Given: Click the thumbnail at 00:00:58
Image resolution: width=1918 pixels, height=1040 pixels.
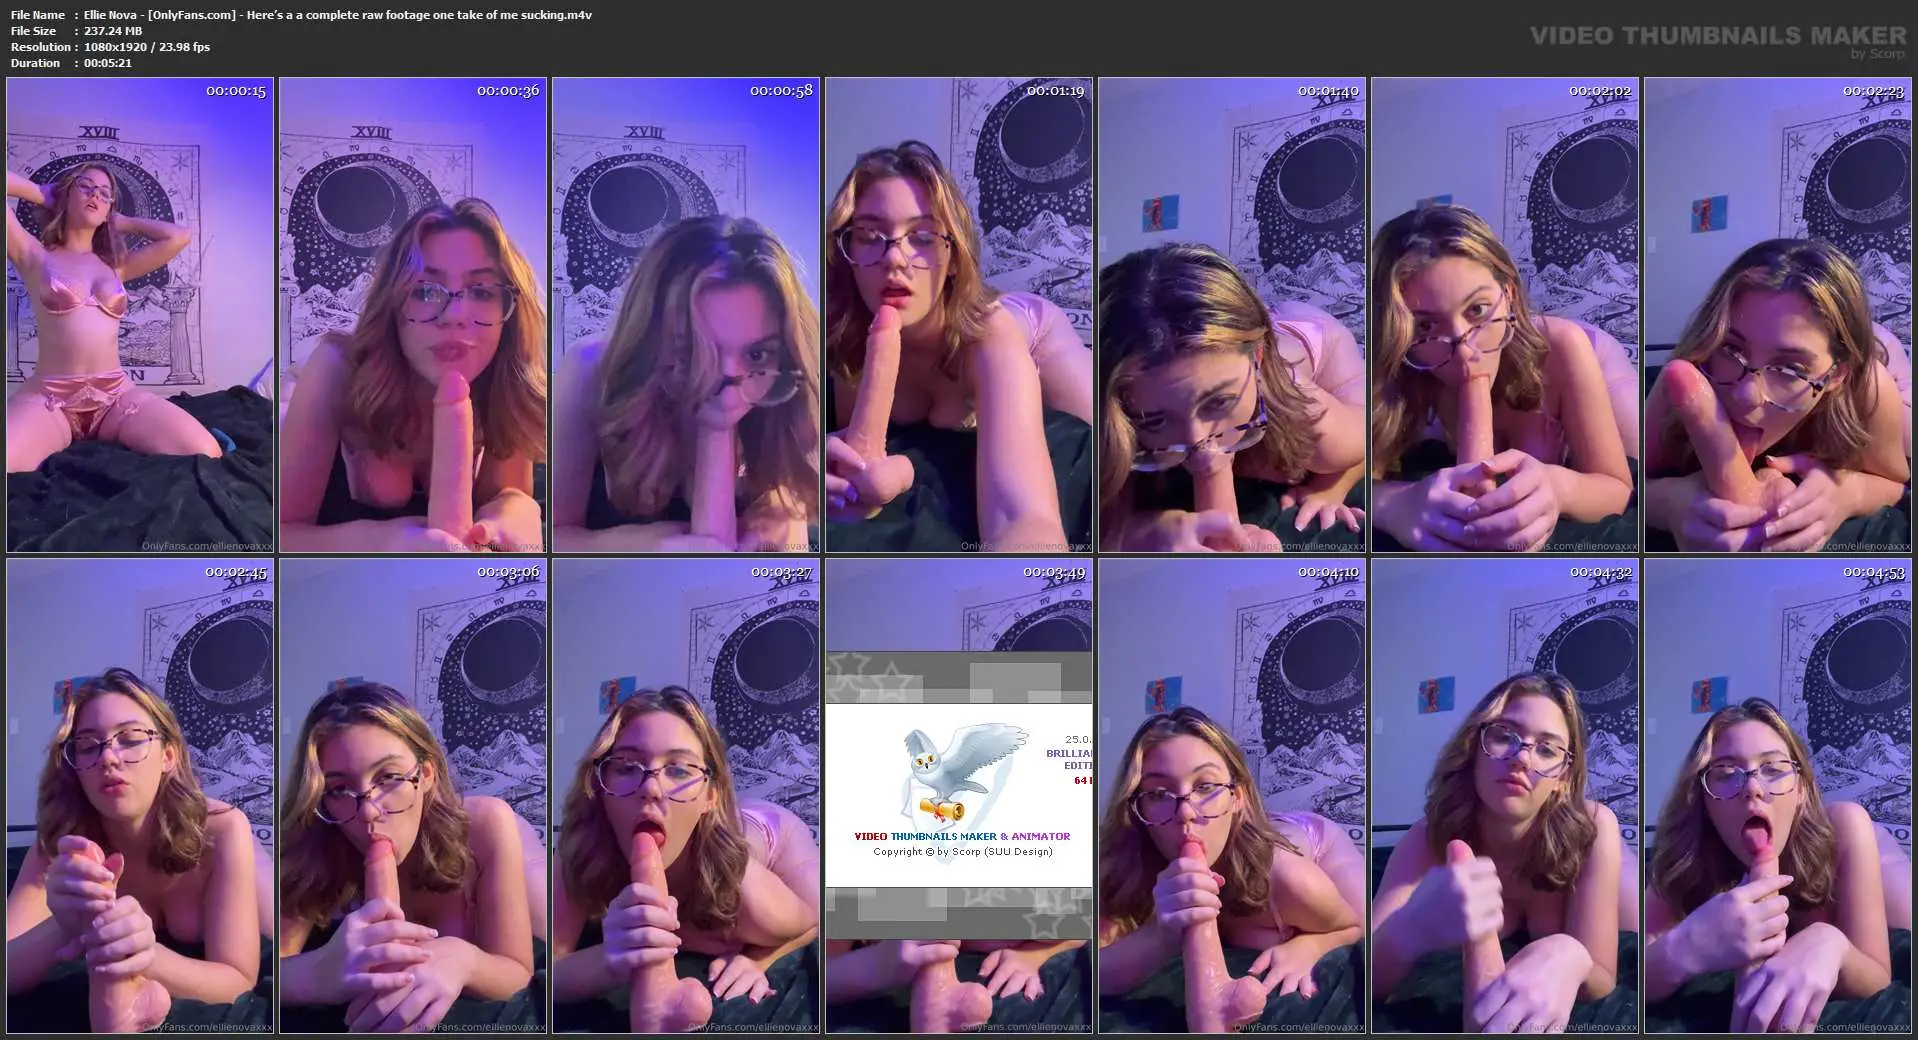Looking at the screenshot, I should pyautogui.click(x=686, y=315).
